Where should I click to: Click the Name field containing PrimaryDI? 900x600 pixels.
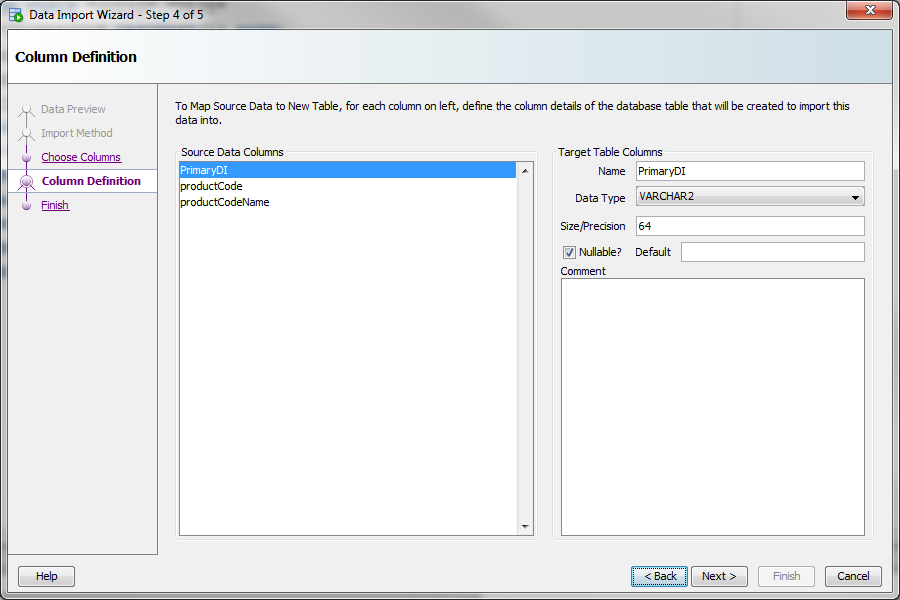(x=750, y=171)
